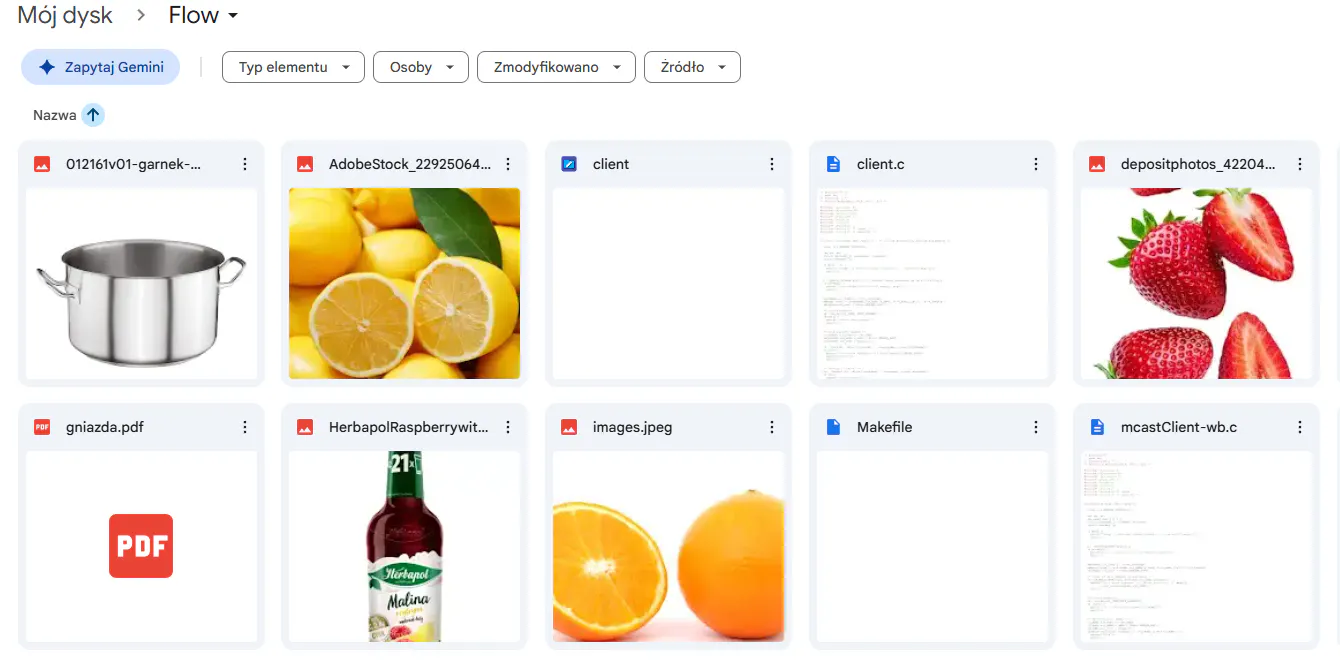Click image file icon of 012161v01-garnek
Image resolution: width=1340 pixels, height=661 pixels.
click(x=42, y=164)
